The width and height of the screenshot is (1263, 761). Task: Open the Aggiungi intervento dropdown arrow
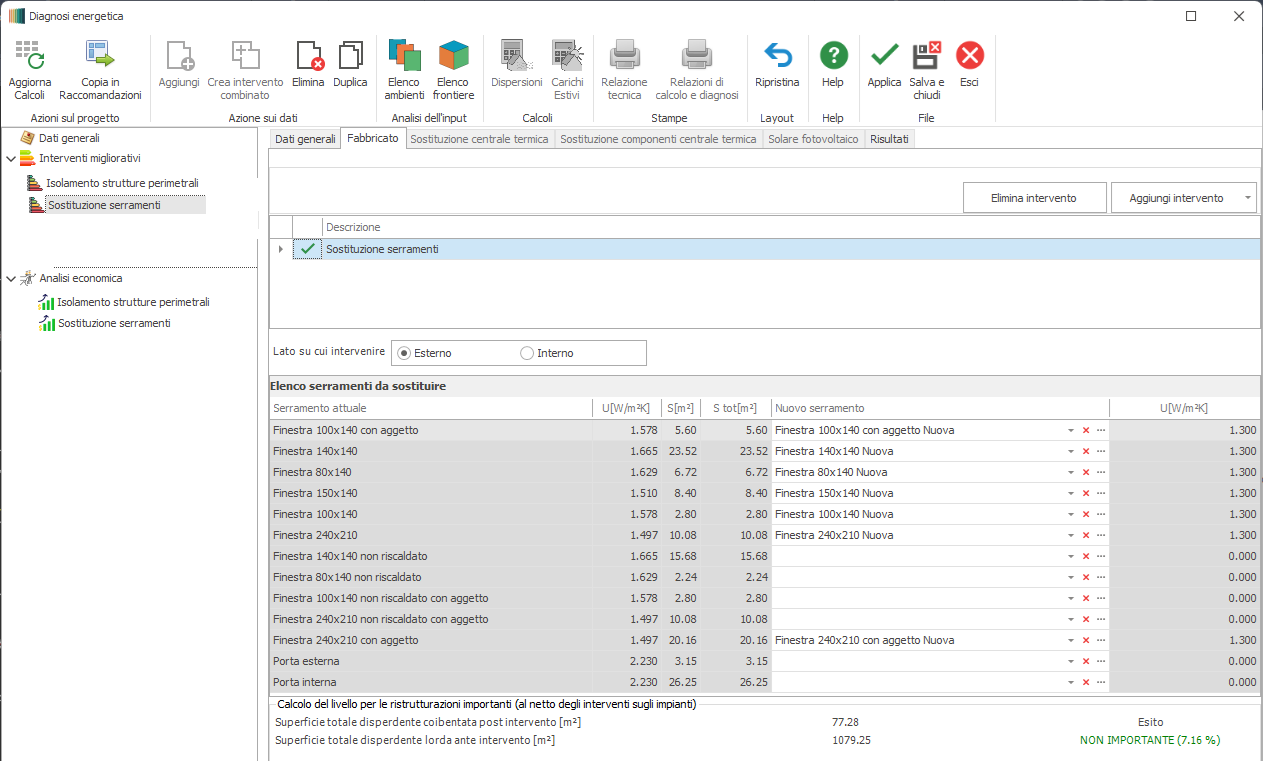pos(1247,198)
